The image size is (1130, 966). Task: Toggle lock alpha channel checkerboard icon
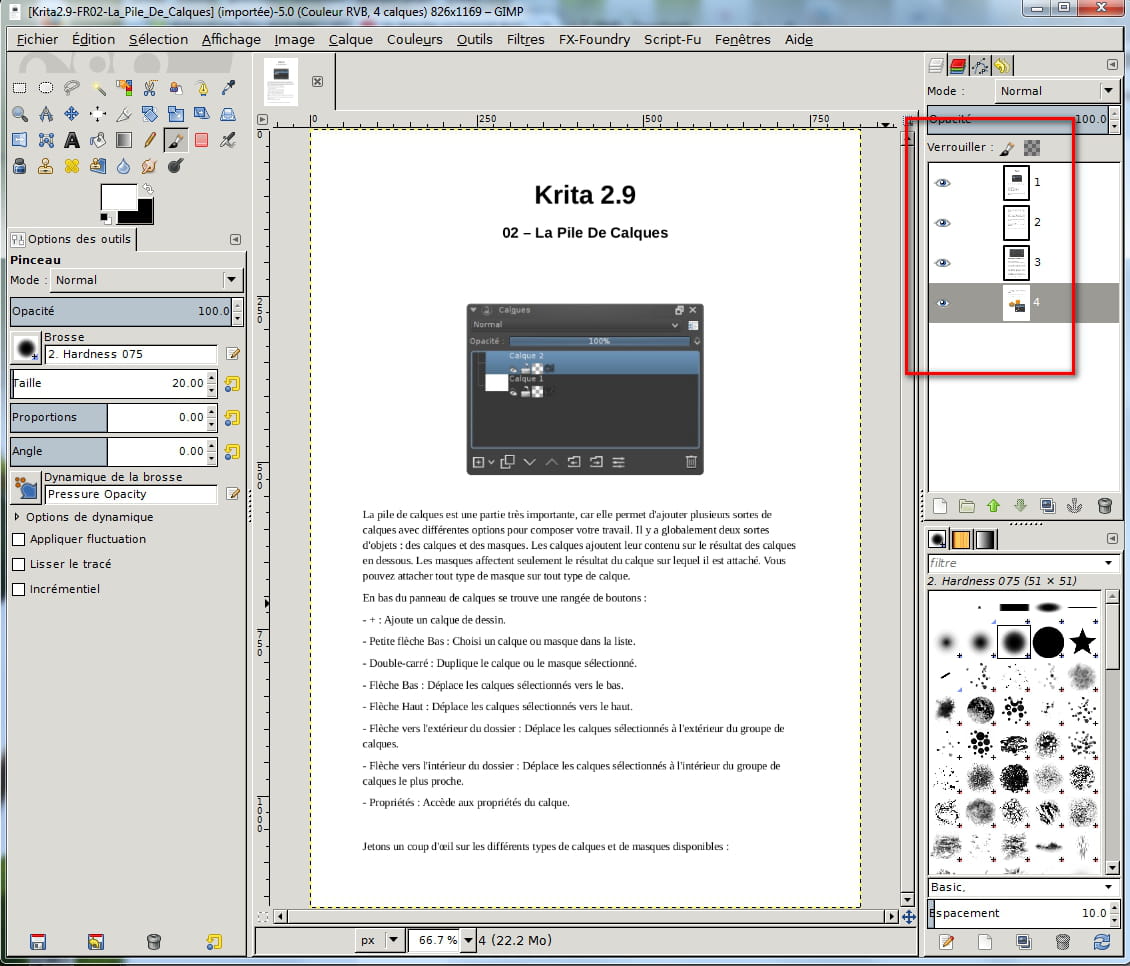[x=1032, y=148]
